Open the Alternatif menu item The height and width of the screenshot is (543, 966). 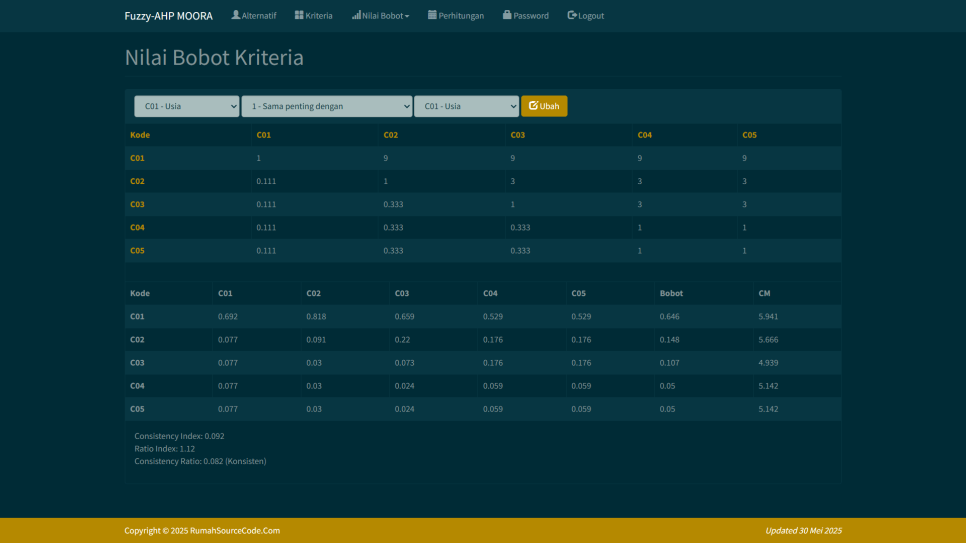point(258,16)
